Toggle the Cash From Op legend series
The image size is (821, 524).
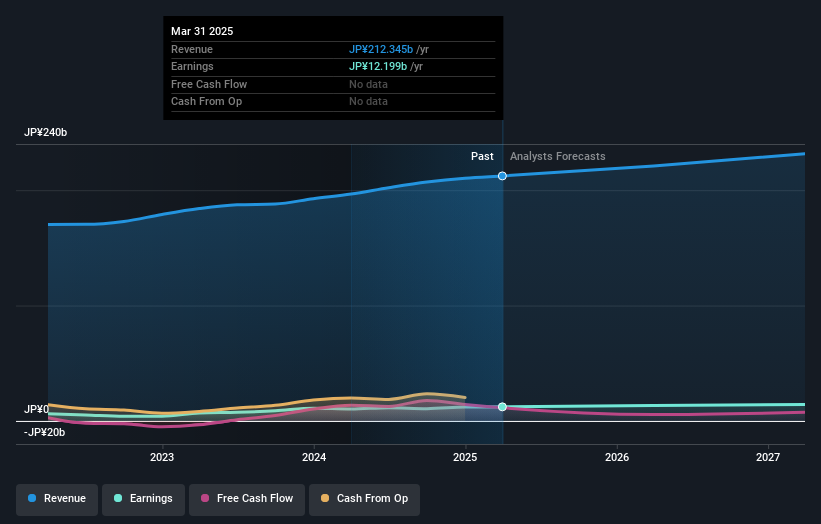pos(364,499)
